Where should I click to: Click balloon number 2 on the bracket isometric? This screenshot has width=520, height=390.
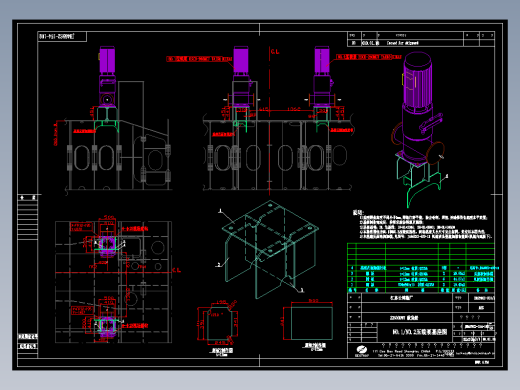point(219,265)
